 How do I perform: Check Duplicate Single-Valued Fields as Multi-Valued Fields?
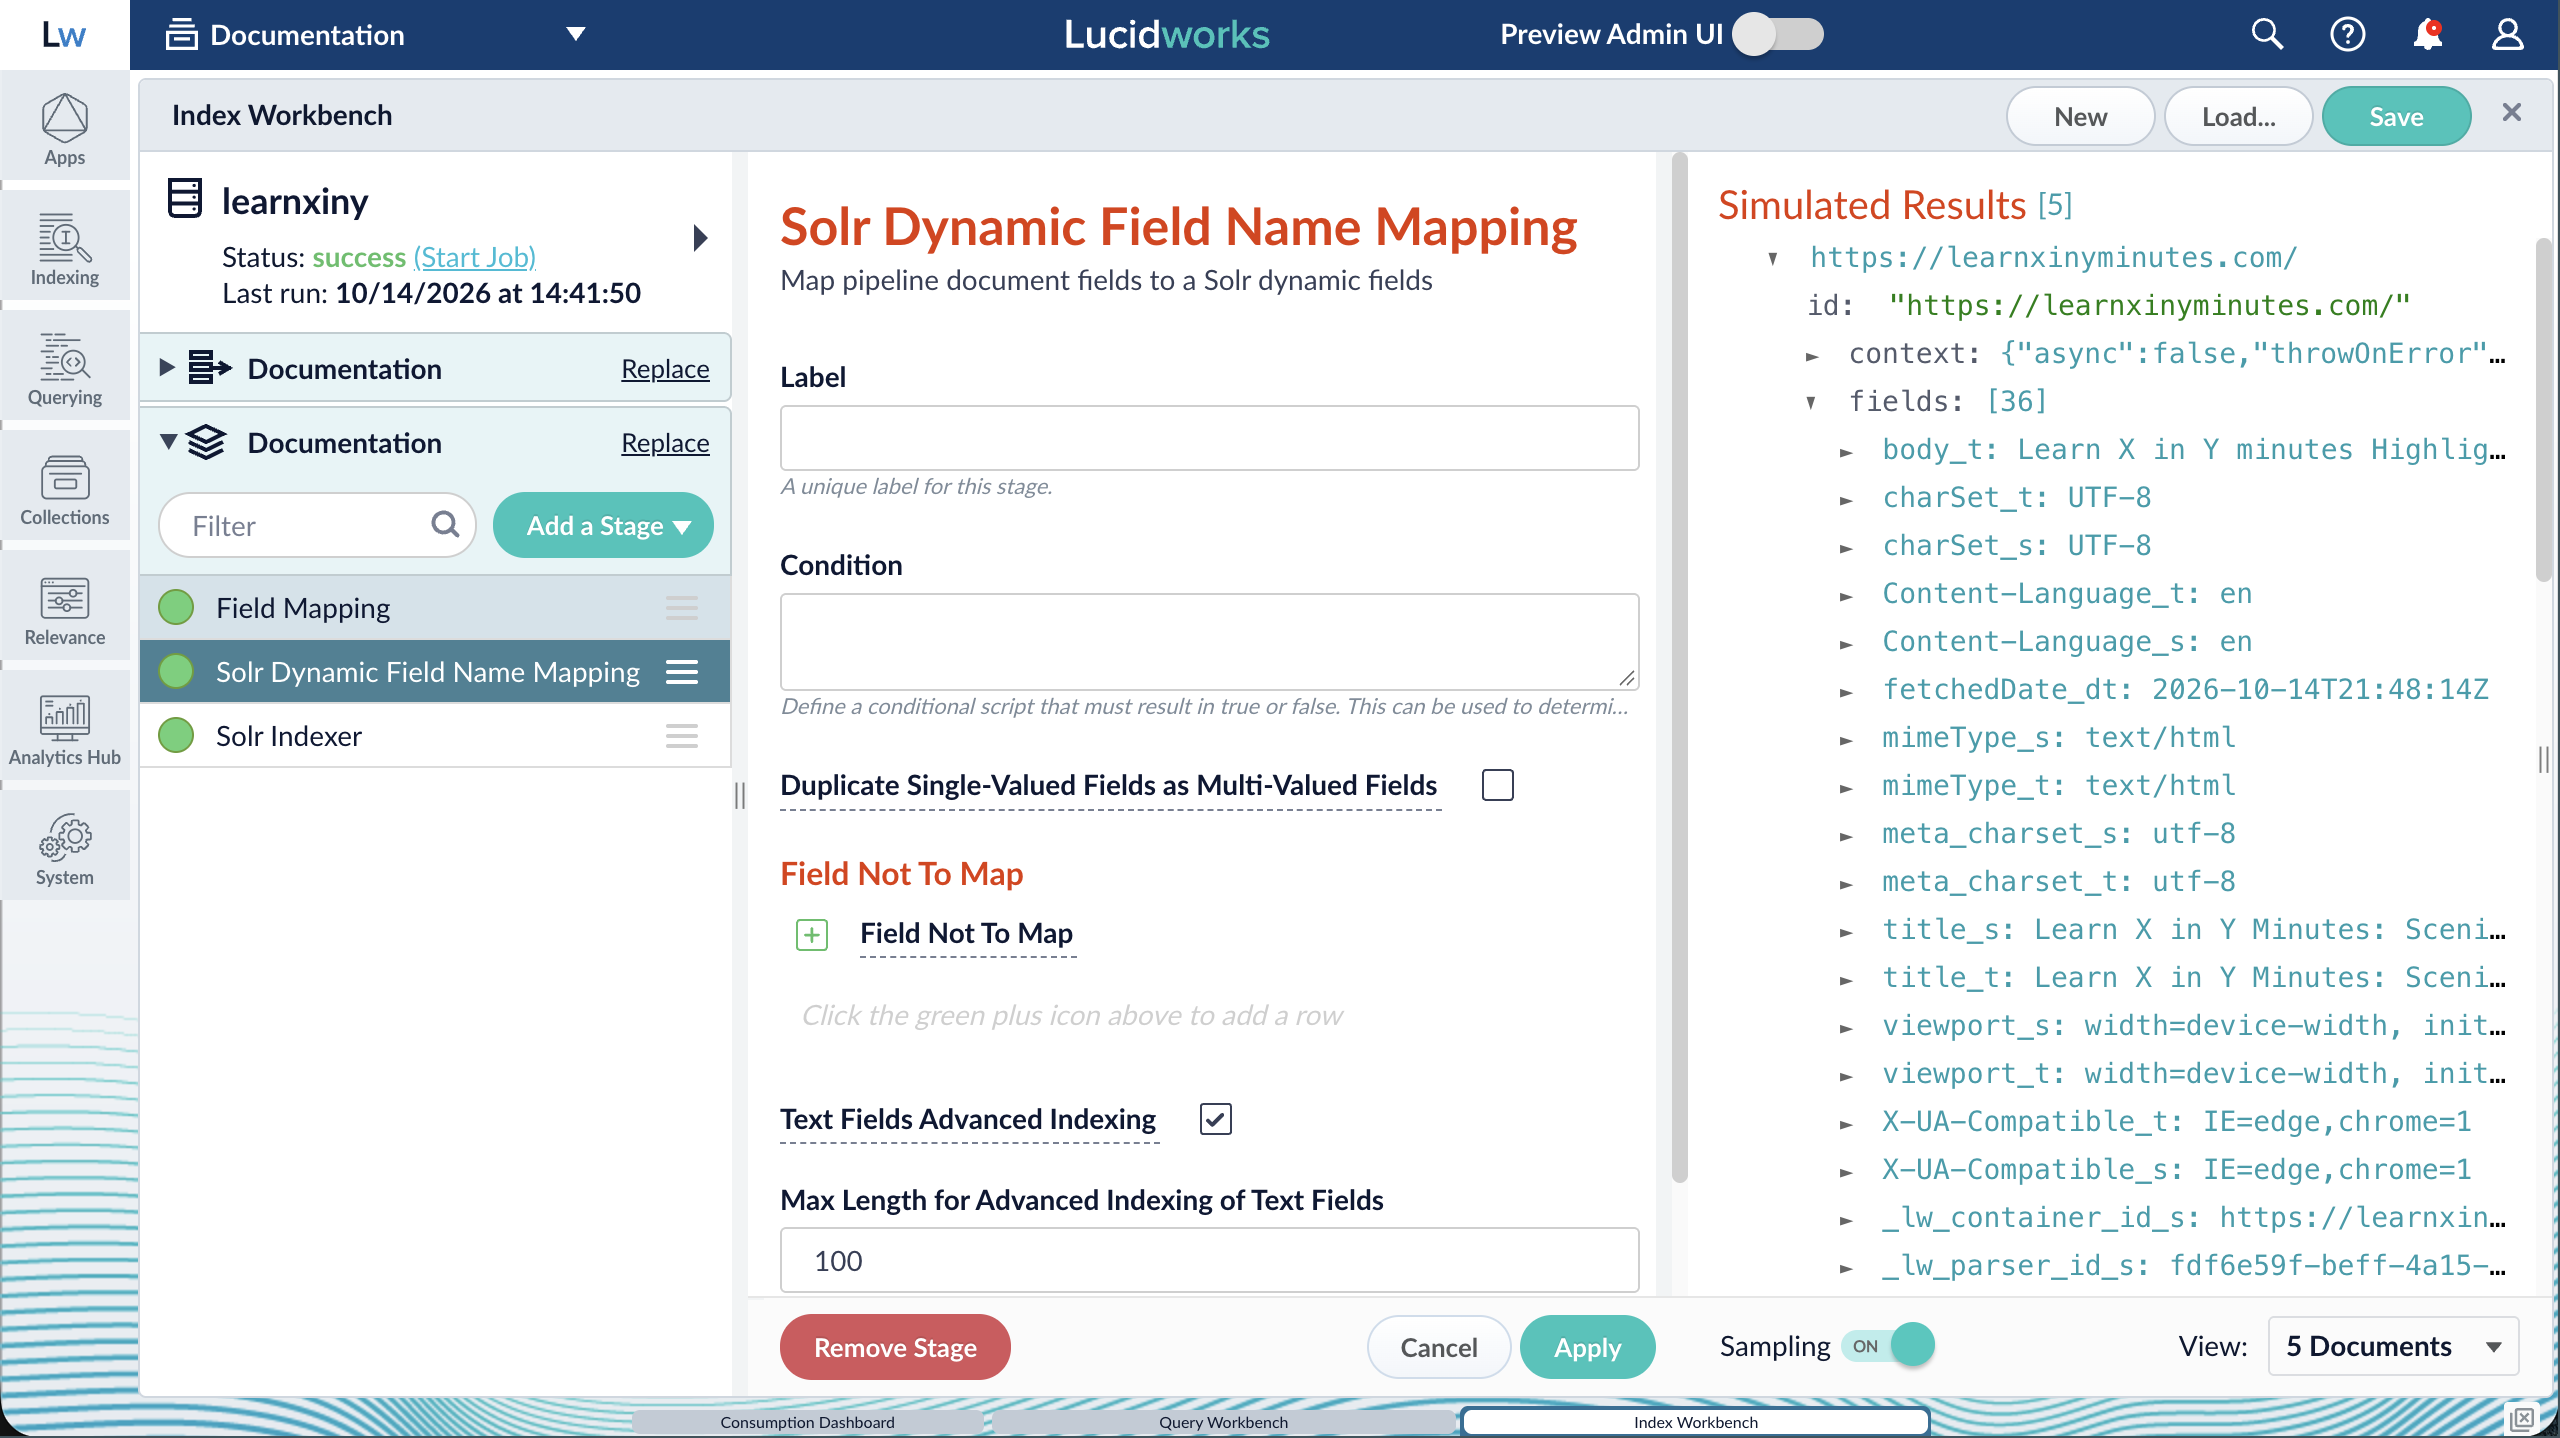1497,785
